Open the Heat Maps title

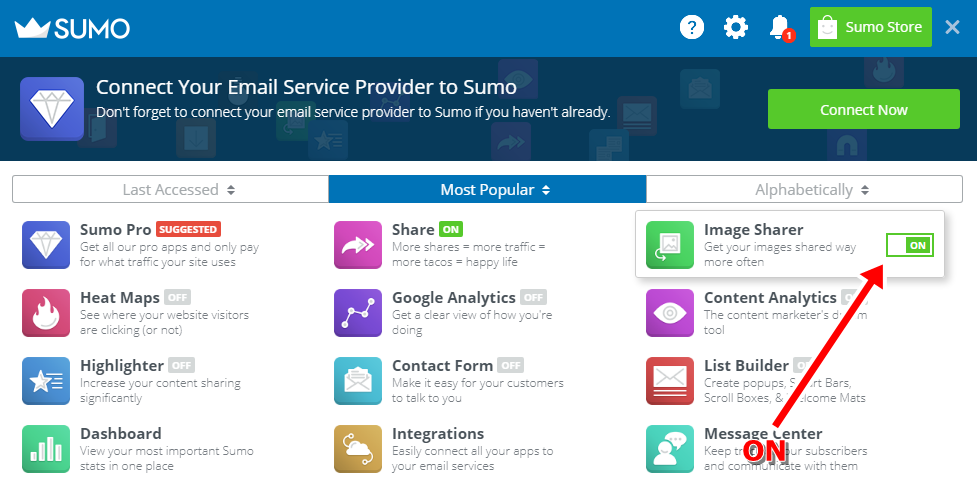[120, 297]
